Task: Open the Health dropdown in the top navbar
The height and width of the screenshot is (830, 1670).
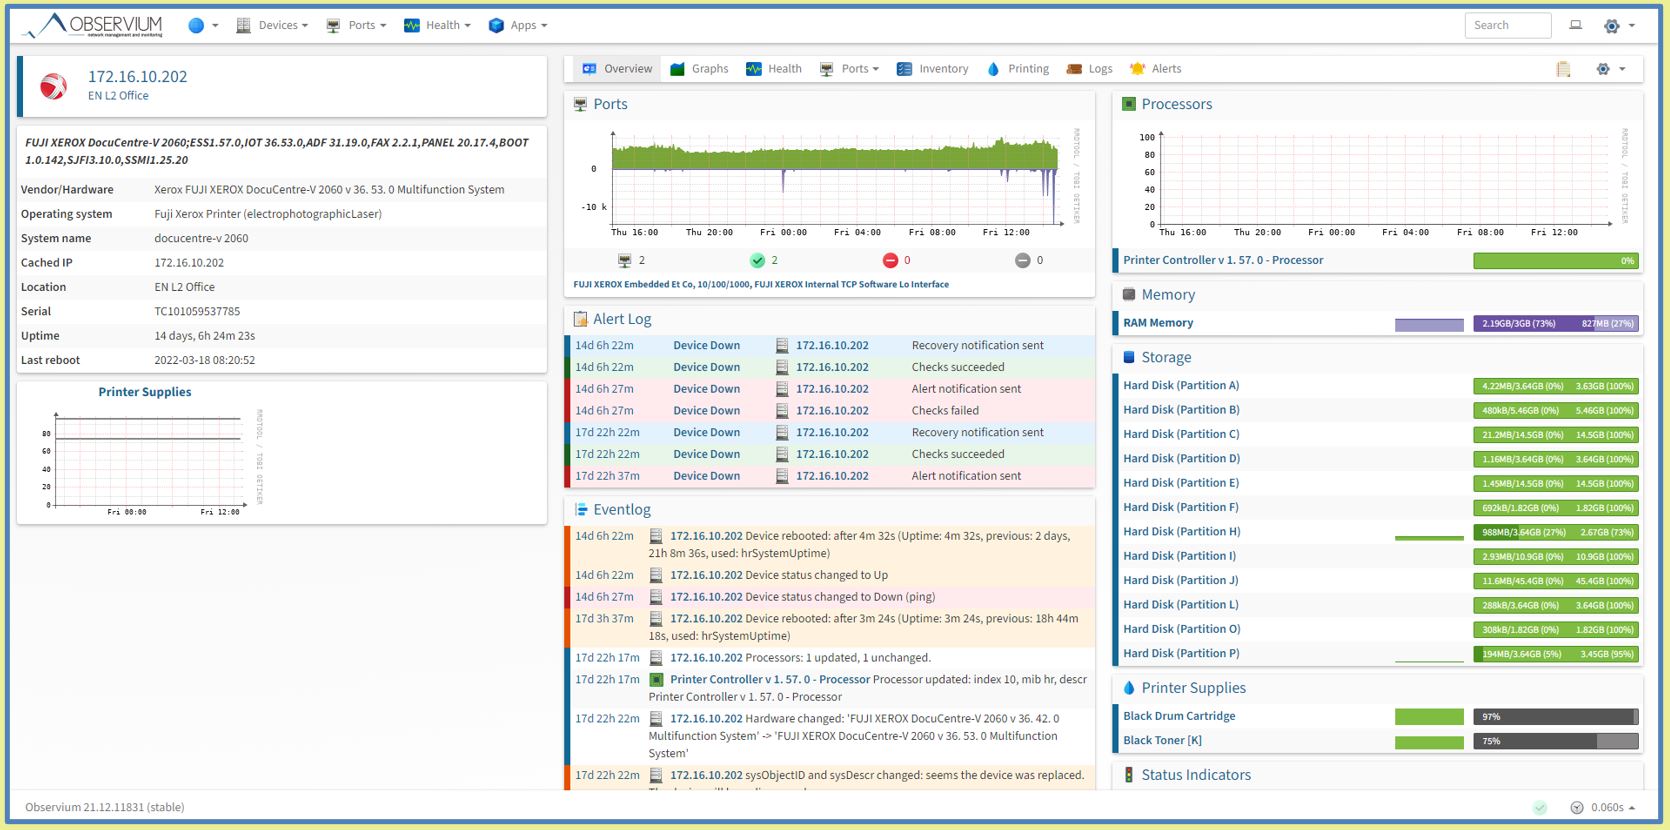Action: (x=437, y=26)
